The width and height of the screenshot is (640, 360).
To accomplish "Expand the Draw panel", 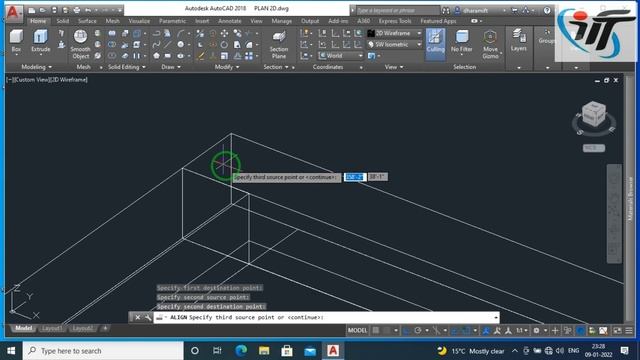I will pyautogui.click(x=171, y=67).
